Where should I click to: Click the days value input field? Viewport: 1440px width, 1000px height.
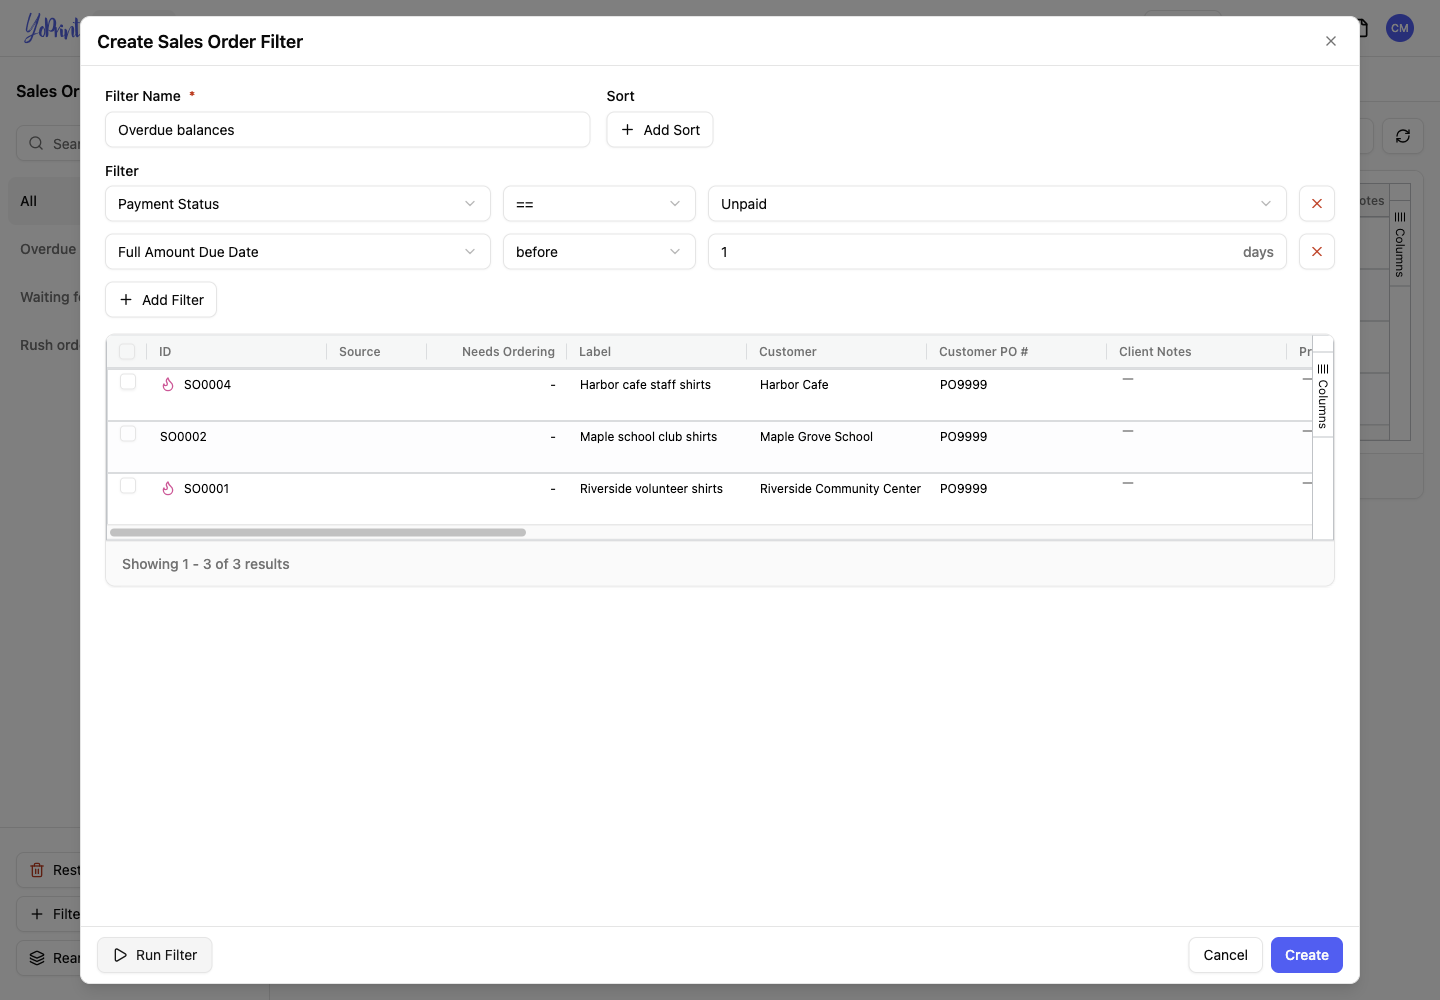[x=997, y=252]
